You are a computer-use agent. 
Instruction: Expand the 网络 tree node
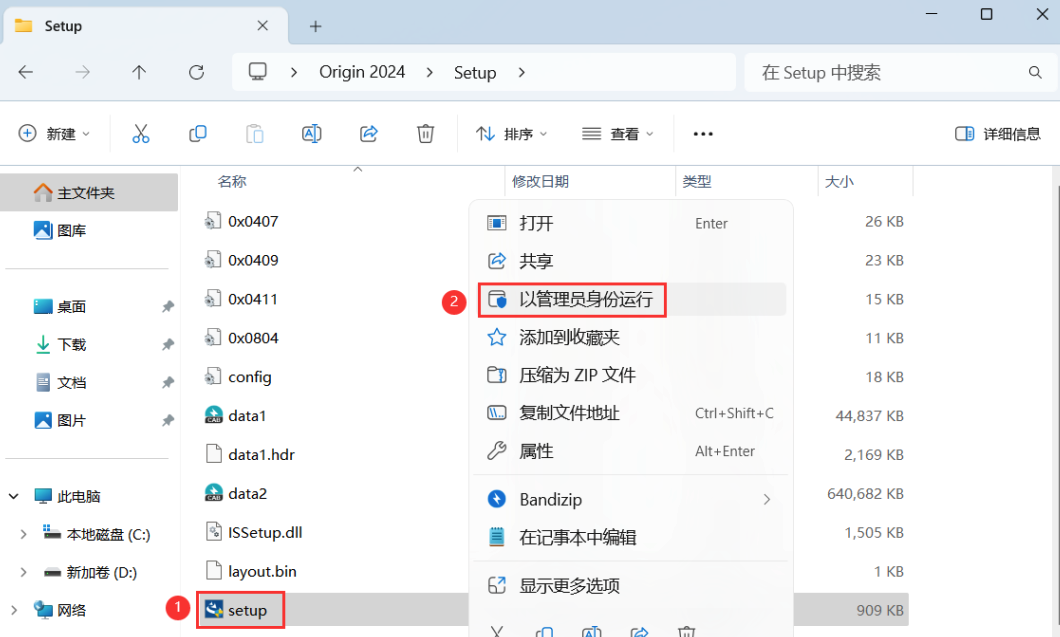(14, 610)
